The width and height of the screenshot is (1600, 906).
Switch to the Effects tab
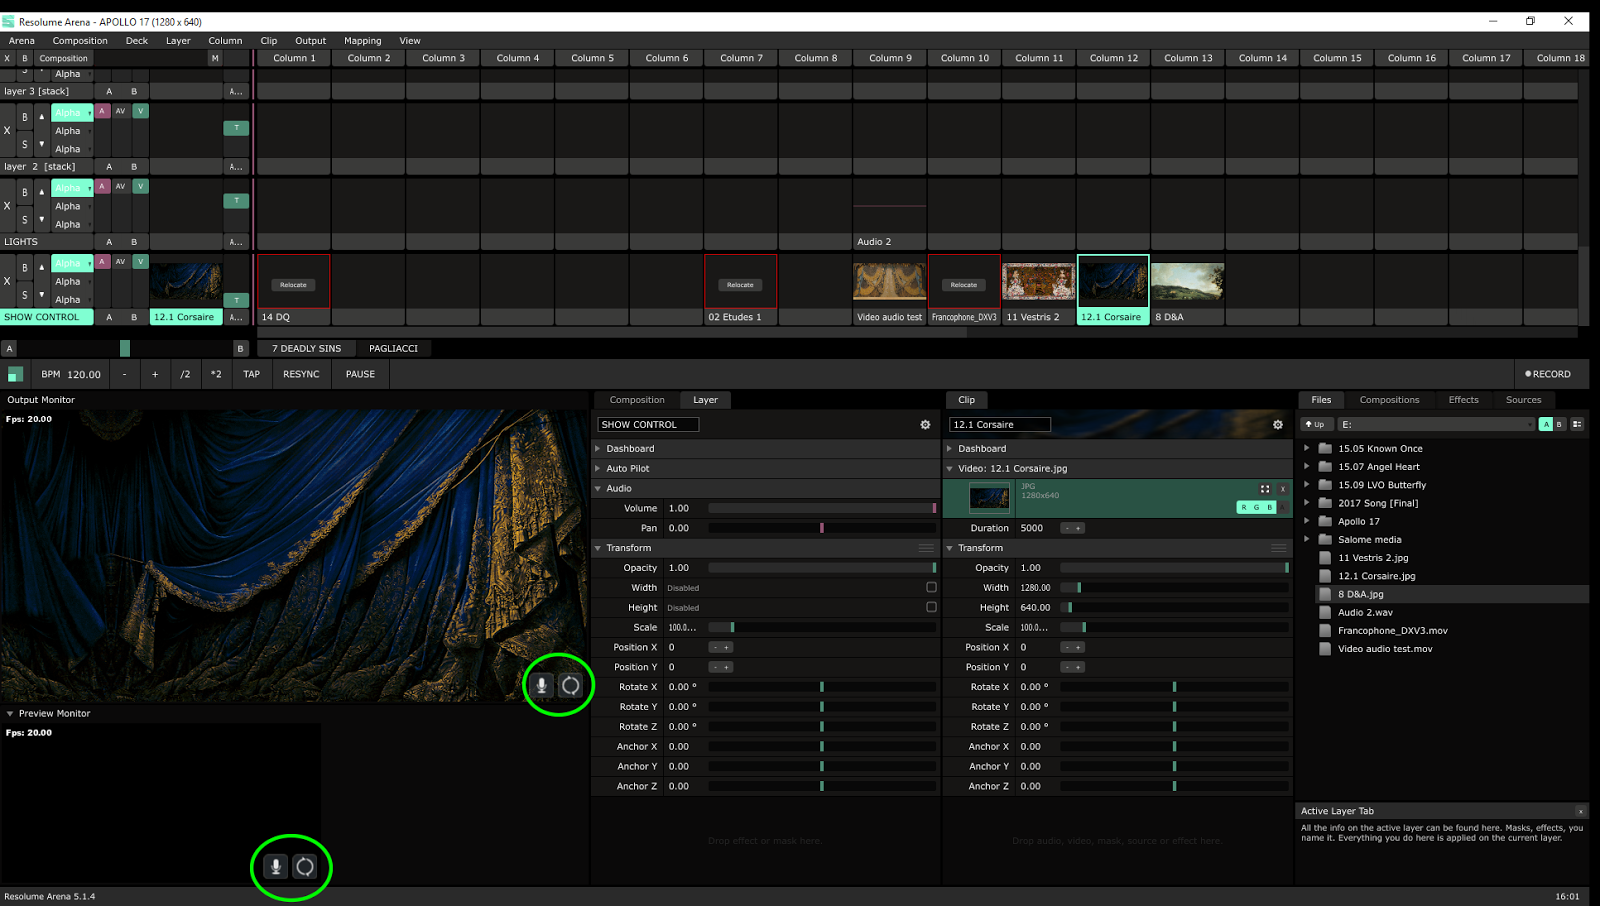click(x=1463, y=400)
